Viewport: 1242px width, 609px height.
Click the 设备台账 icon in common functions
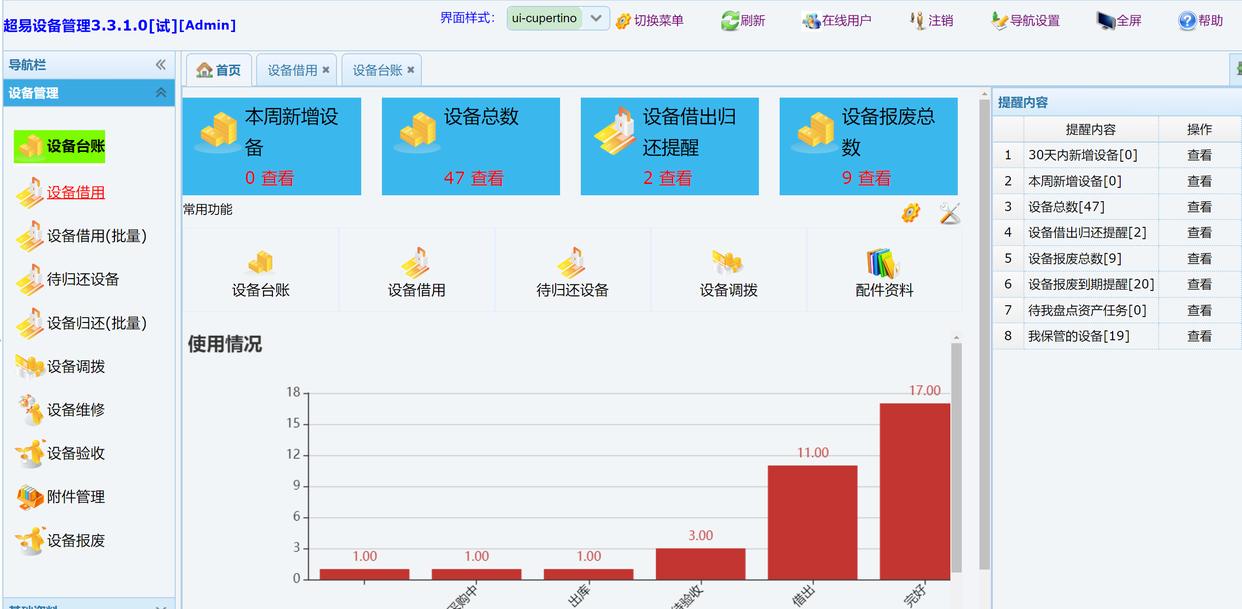[260, 263]
